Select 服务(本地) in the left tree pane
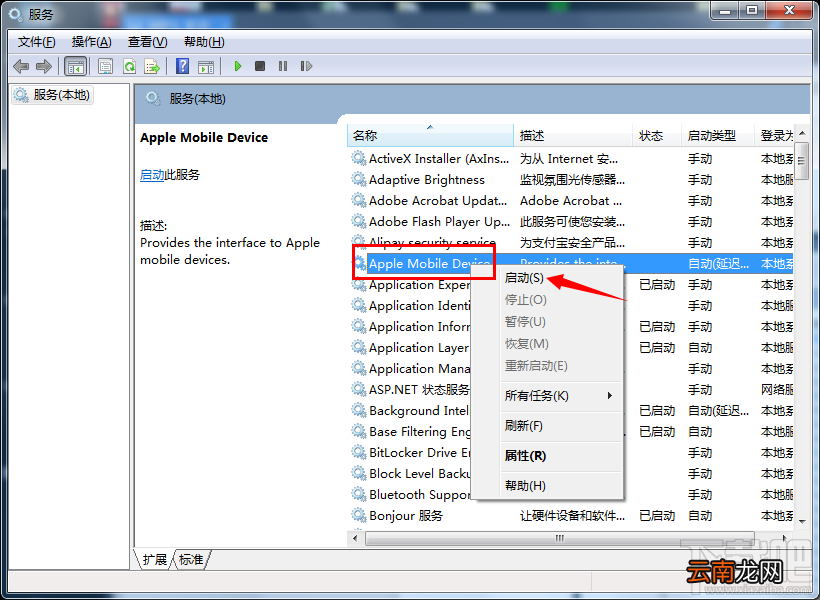Screen dimensions: 820x600 [52, 95]
